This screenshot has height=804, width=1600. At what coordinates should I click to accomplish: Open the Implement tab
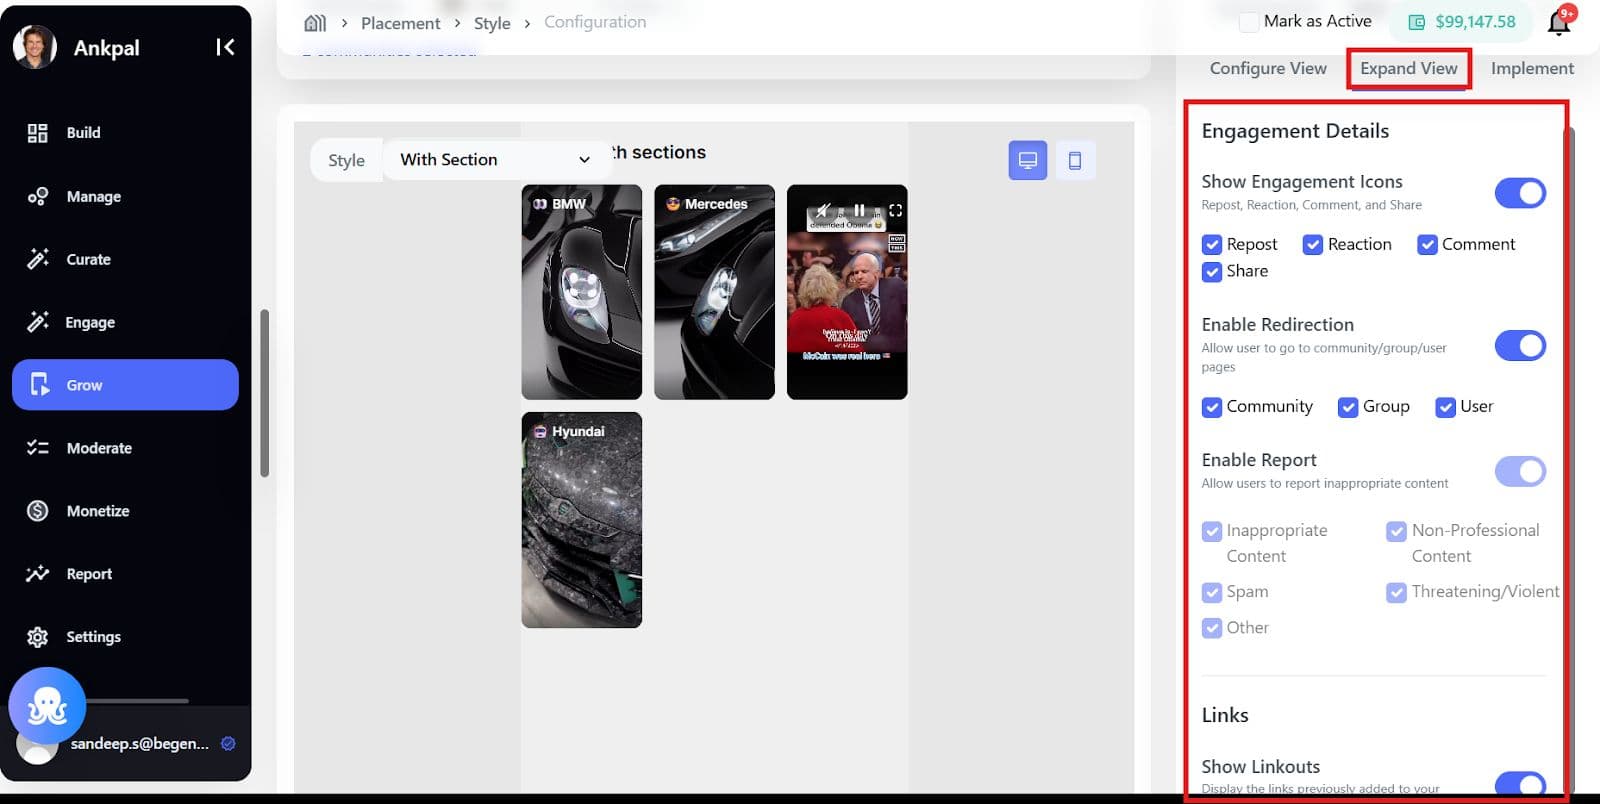1531,68
